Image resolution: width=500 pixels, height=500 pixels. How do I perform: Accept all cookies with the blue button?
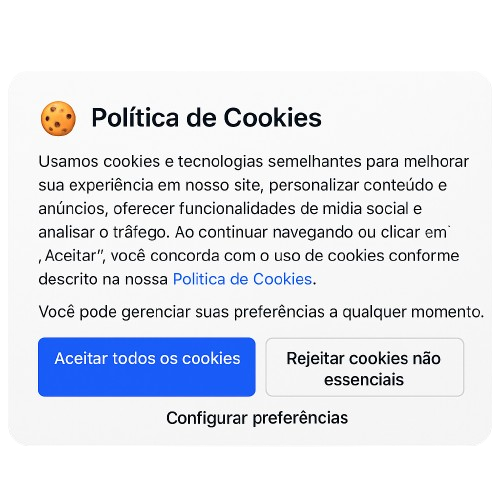pyautogui.click(x=147, y=367)
